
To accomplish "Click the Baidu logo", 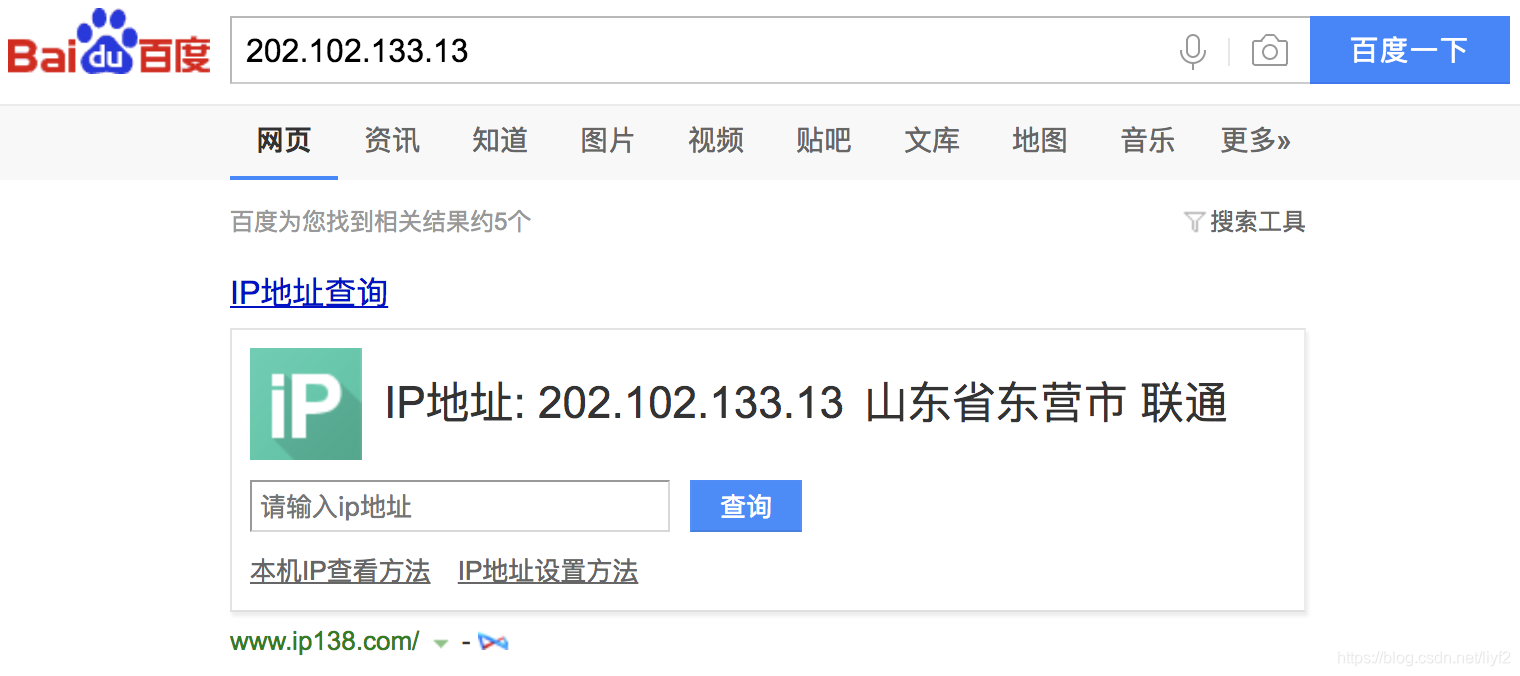I will (x=109, y=43).
